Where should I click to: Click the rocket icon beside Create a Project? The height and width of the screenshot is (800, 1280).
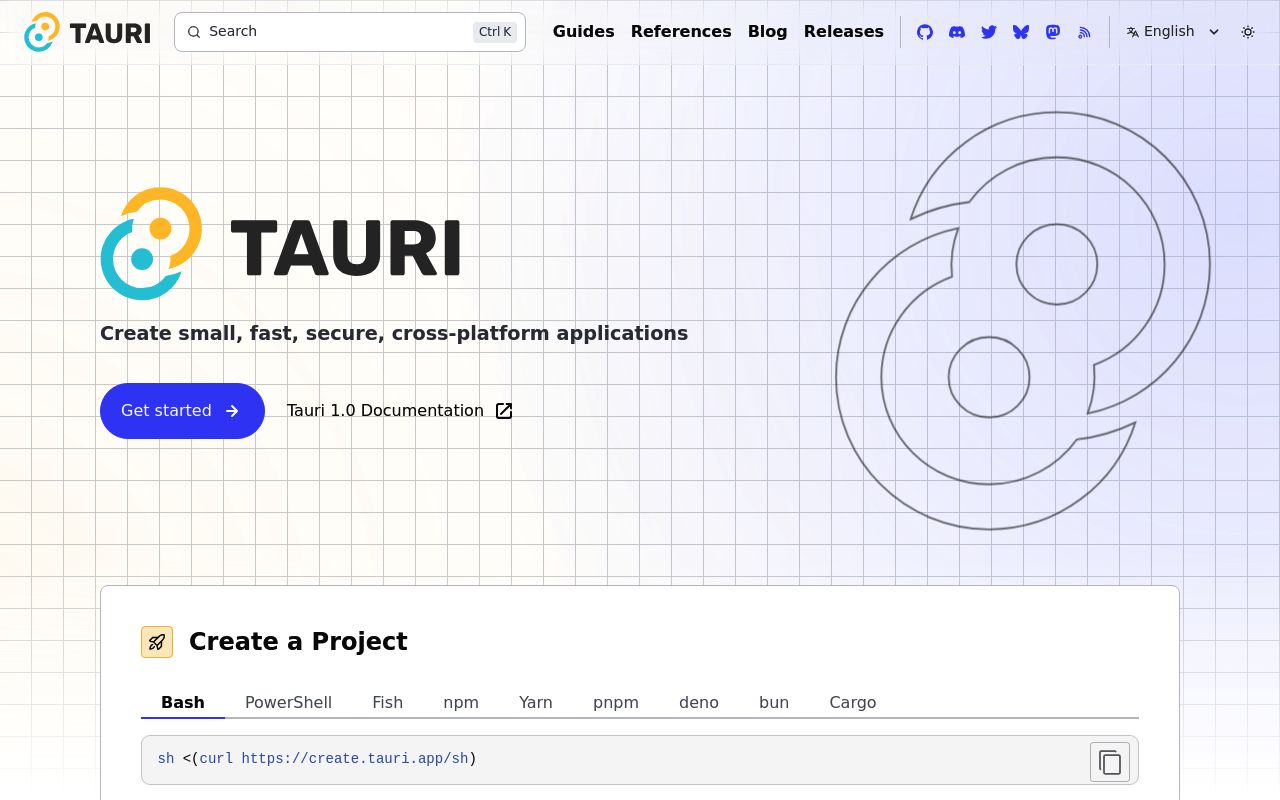(157, 642)
